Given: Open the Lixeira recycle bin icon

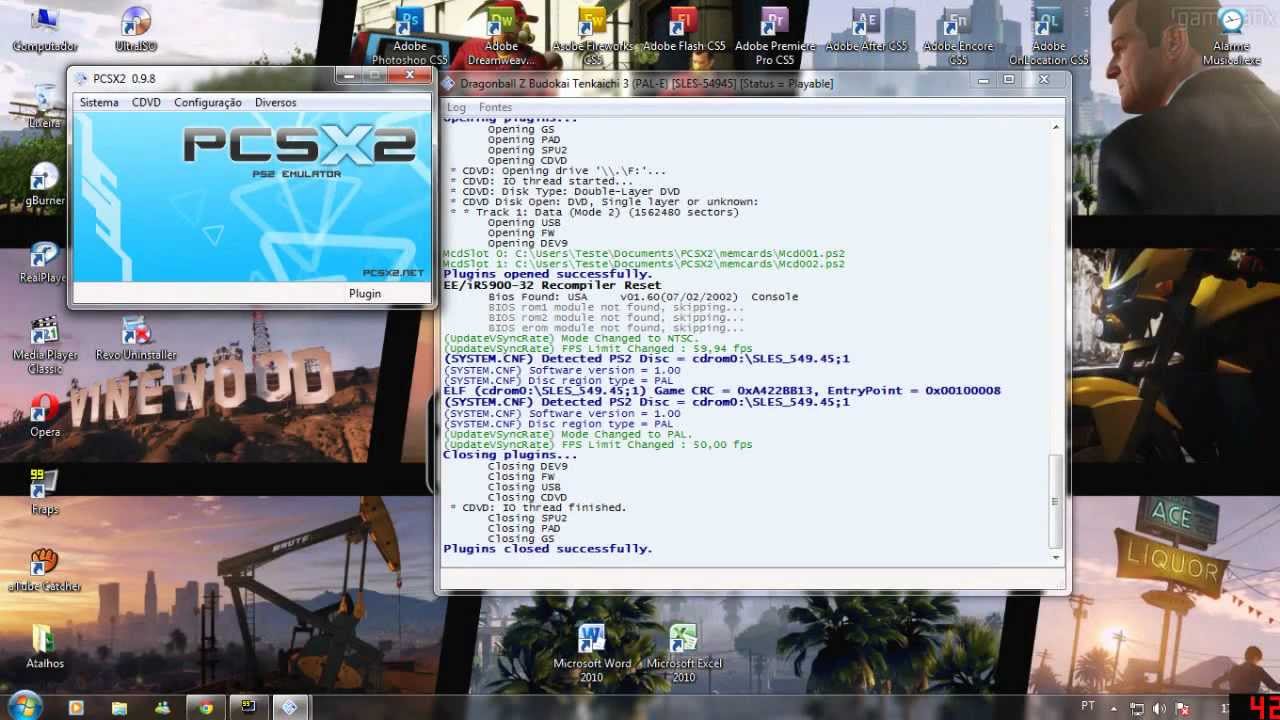Looking at the screenshot, I should (44, 106).
